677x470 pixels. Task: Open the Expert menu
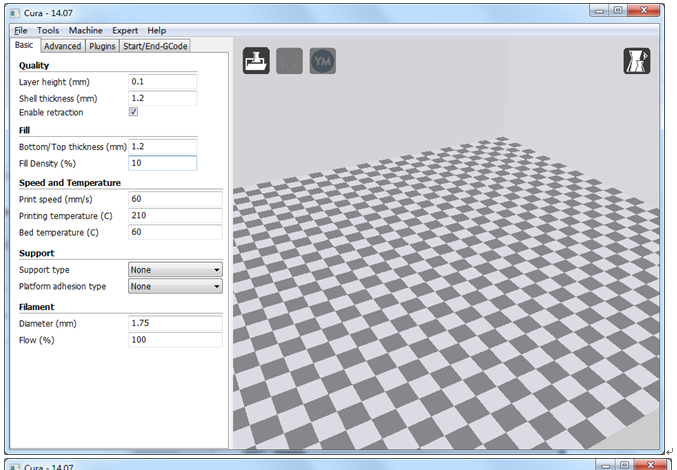[x=125, y=31]
